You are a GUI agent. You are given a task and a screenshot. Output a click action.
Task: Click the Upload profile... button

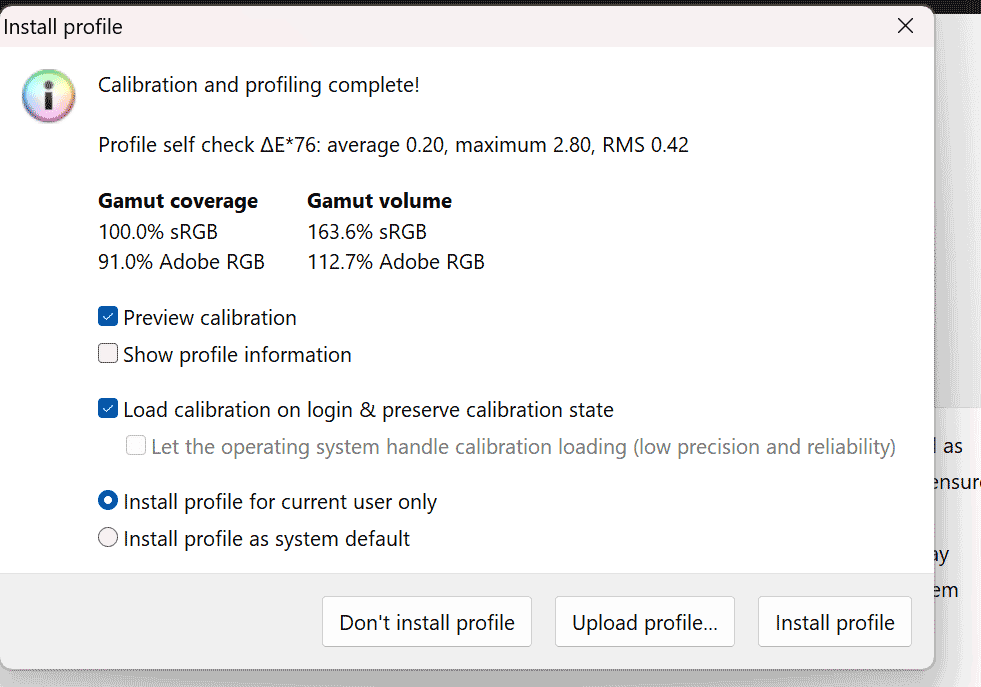pyautogui.click(x=645, y=623)
